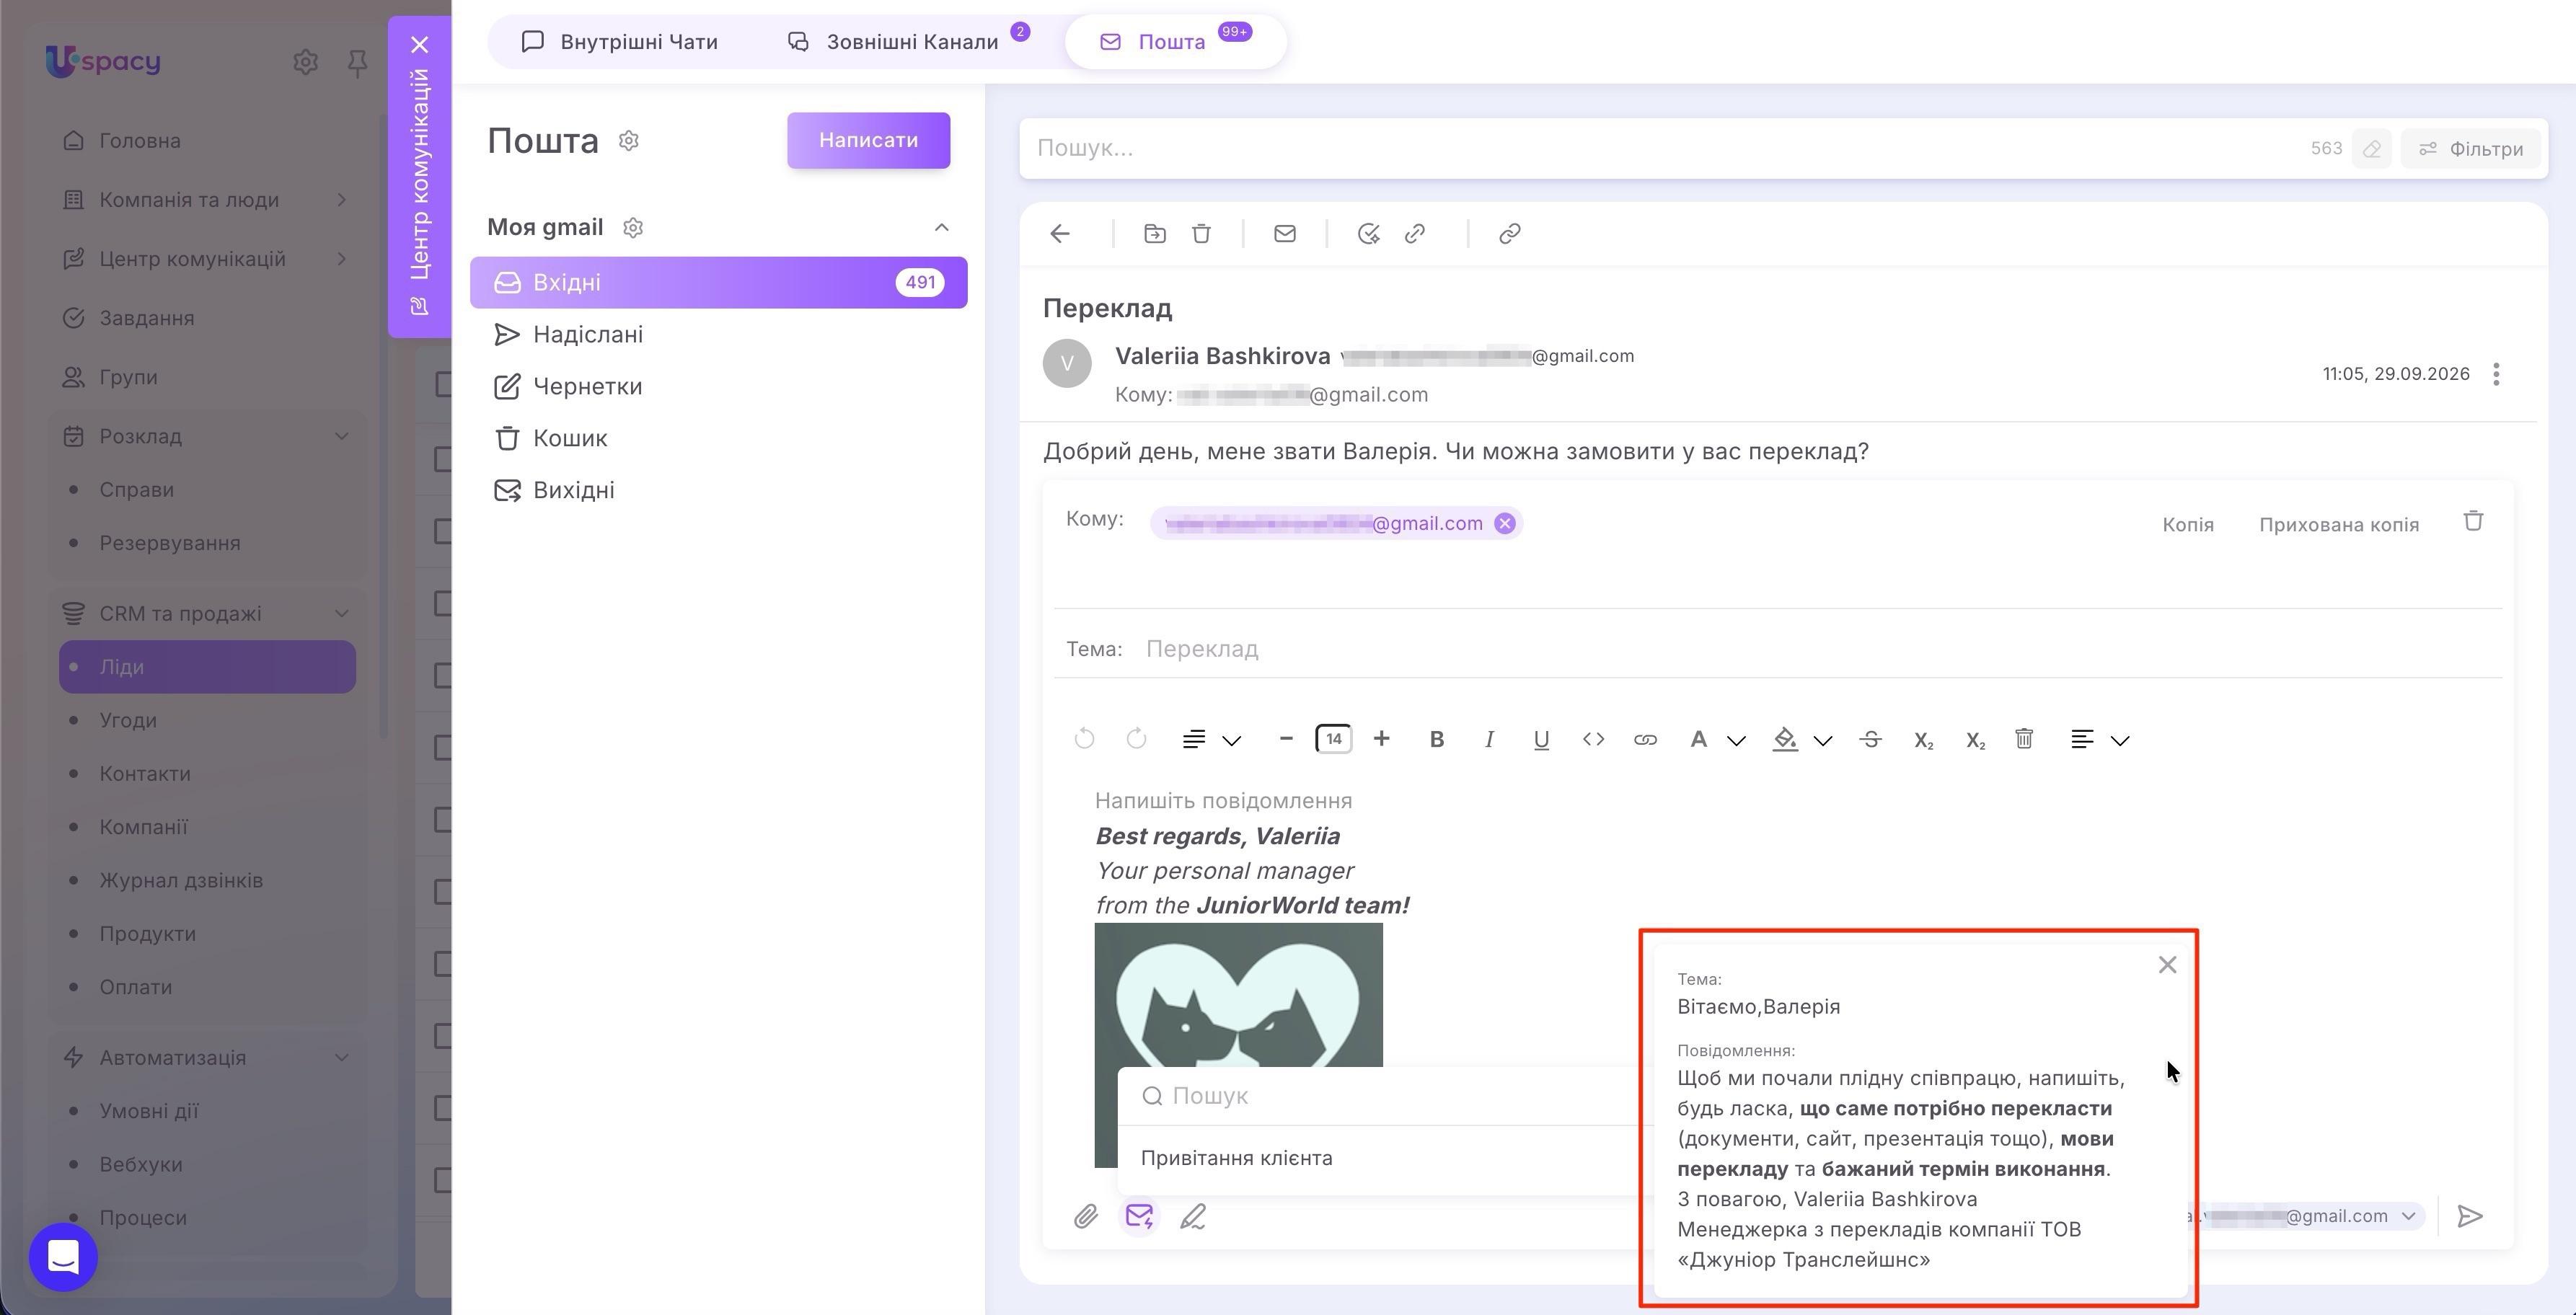Undo last edit in editor
2576x1315 pixels.
[1084, 739]
